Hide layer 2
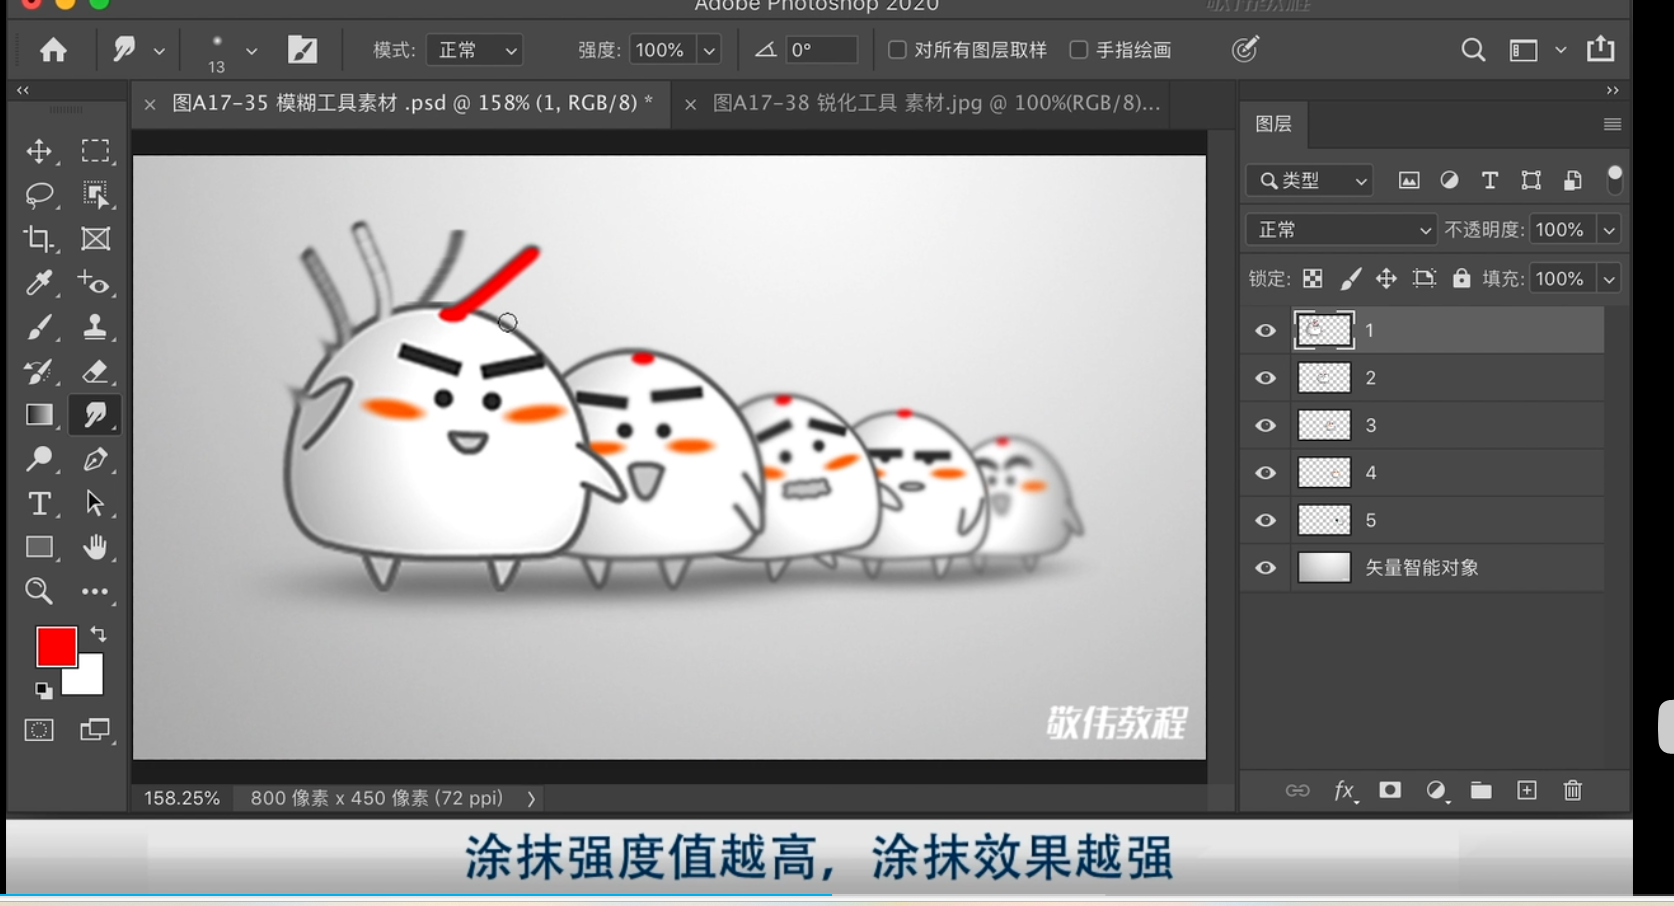 point(1265,378)
